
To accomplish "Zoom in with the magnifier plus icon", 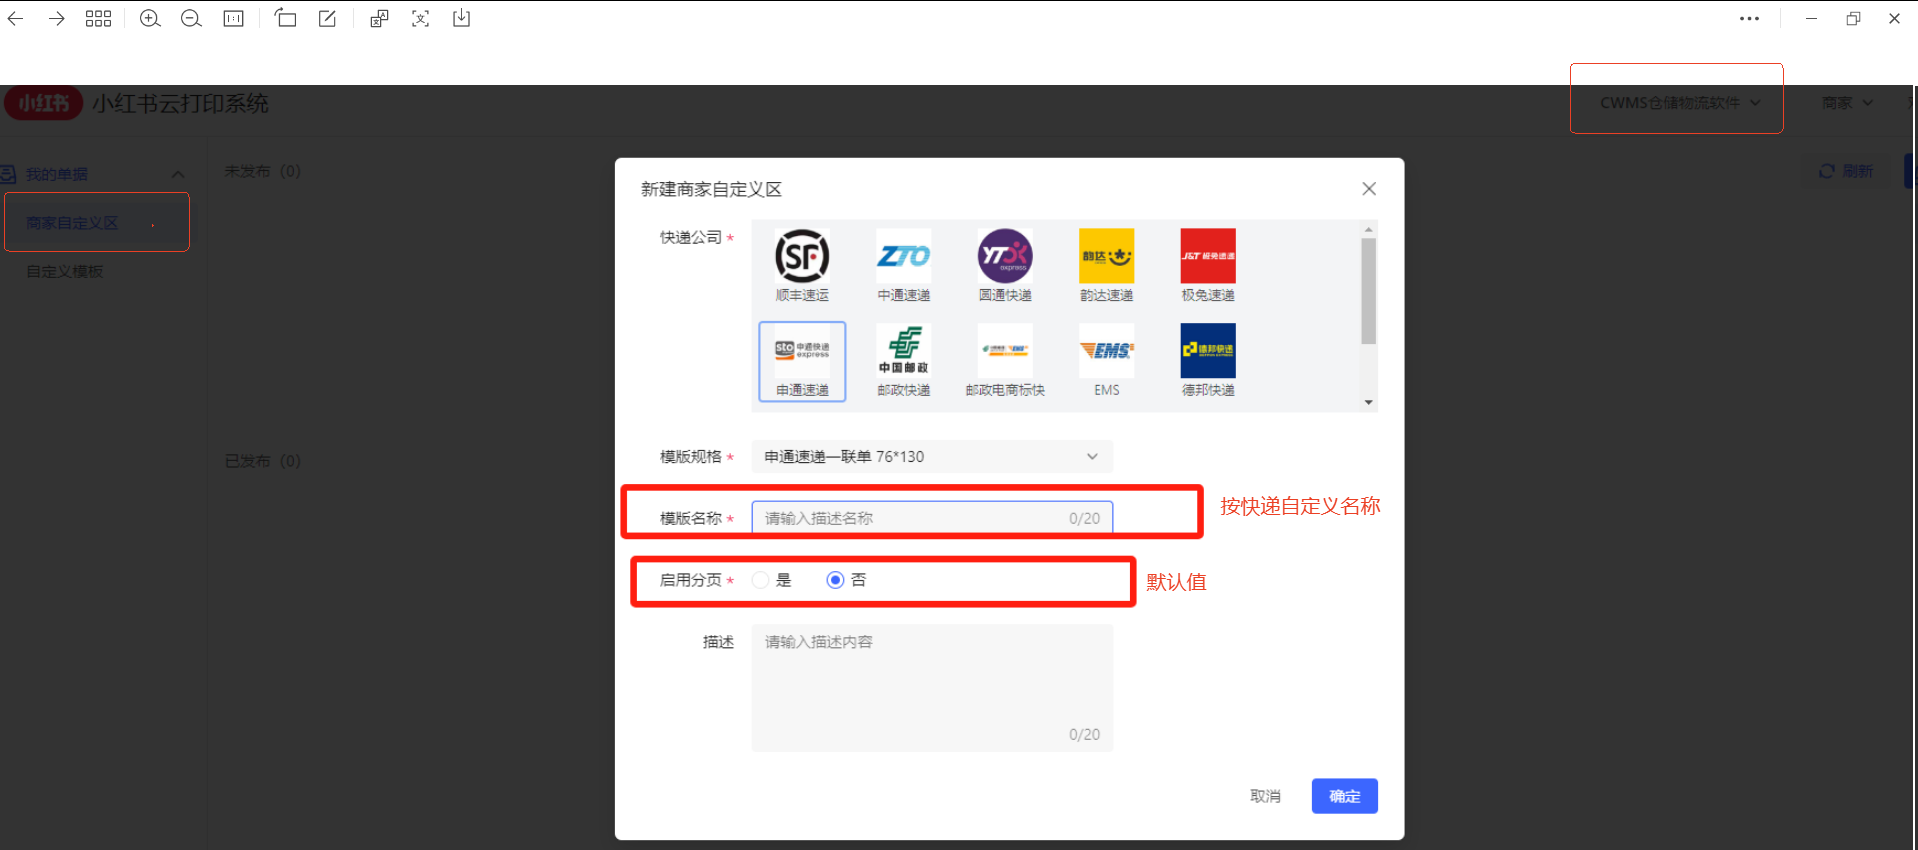I will click(150, 18).
